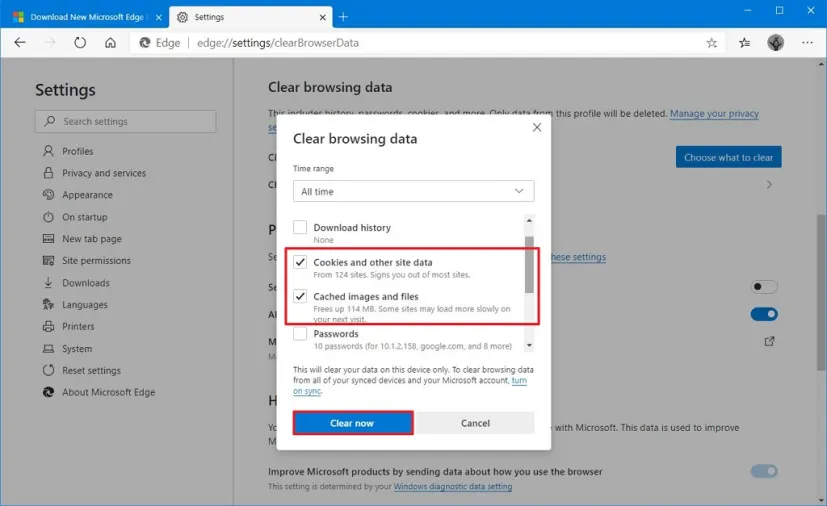Open a new tab with plus icon

(x=343, y=17)
